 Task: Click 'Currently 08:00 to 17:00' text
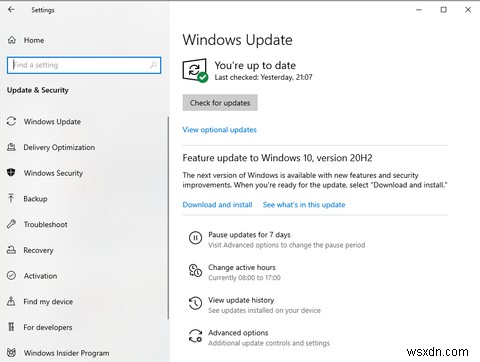(244, 278)
